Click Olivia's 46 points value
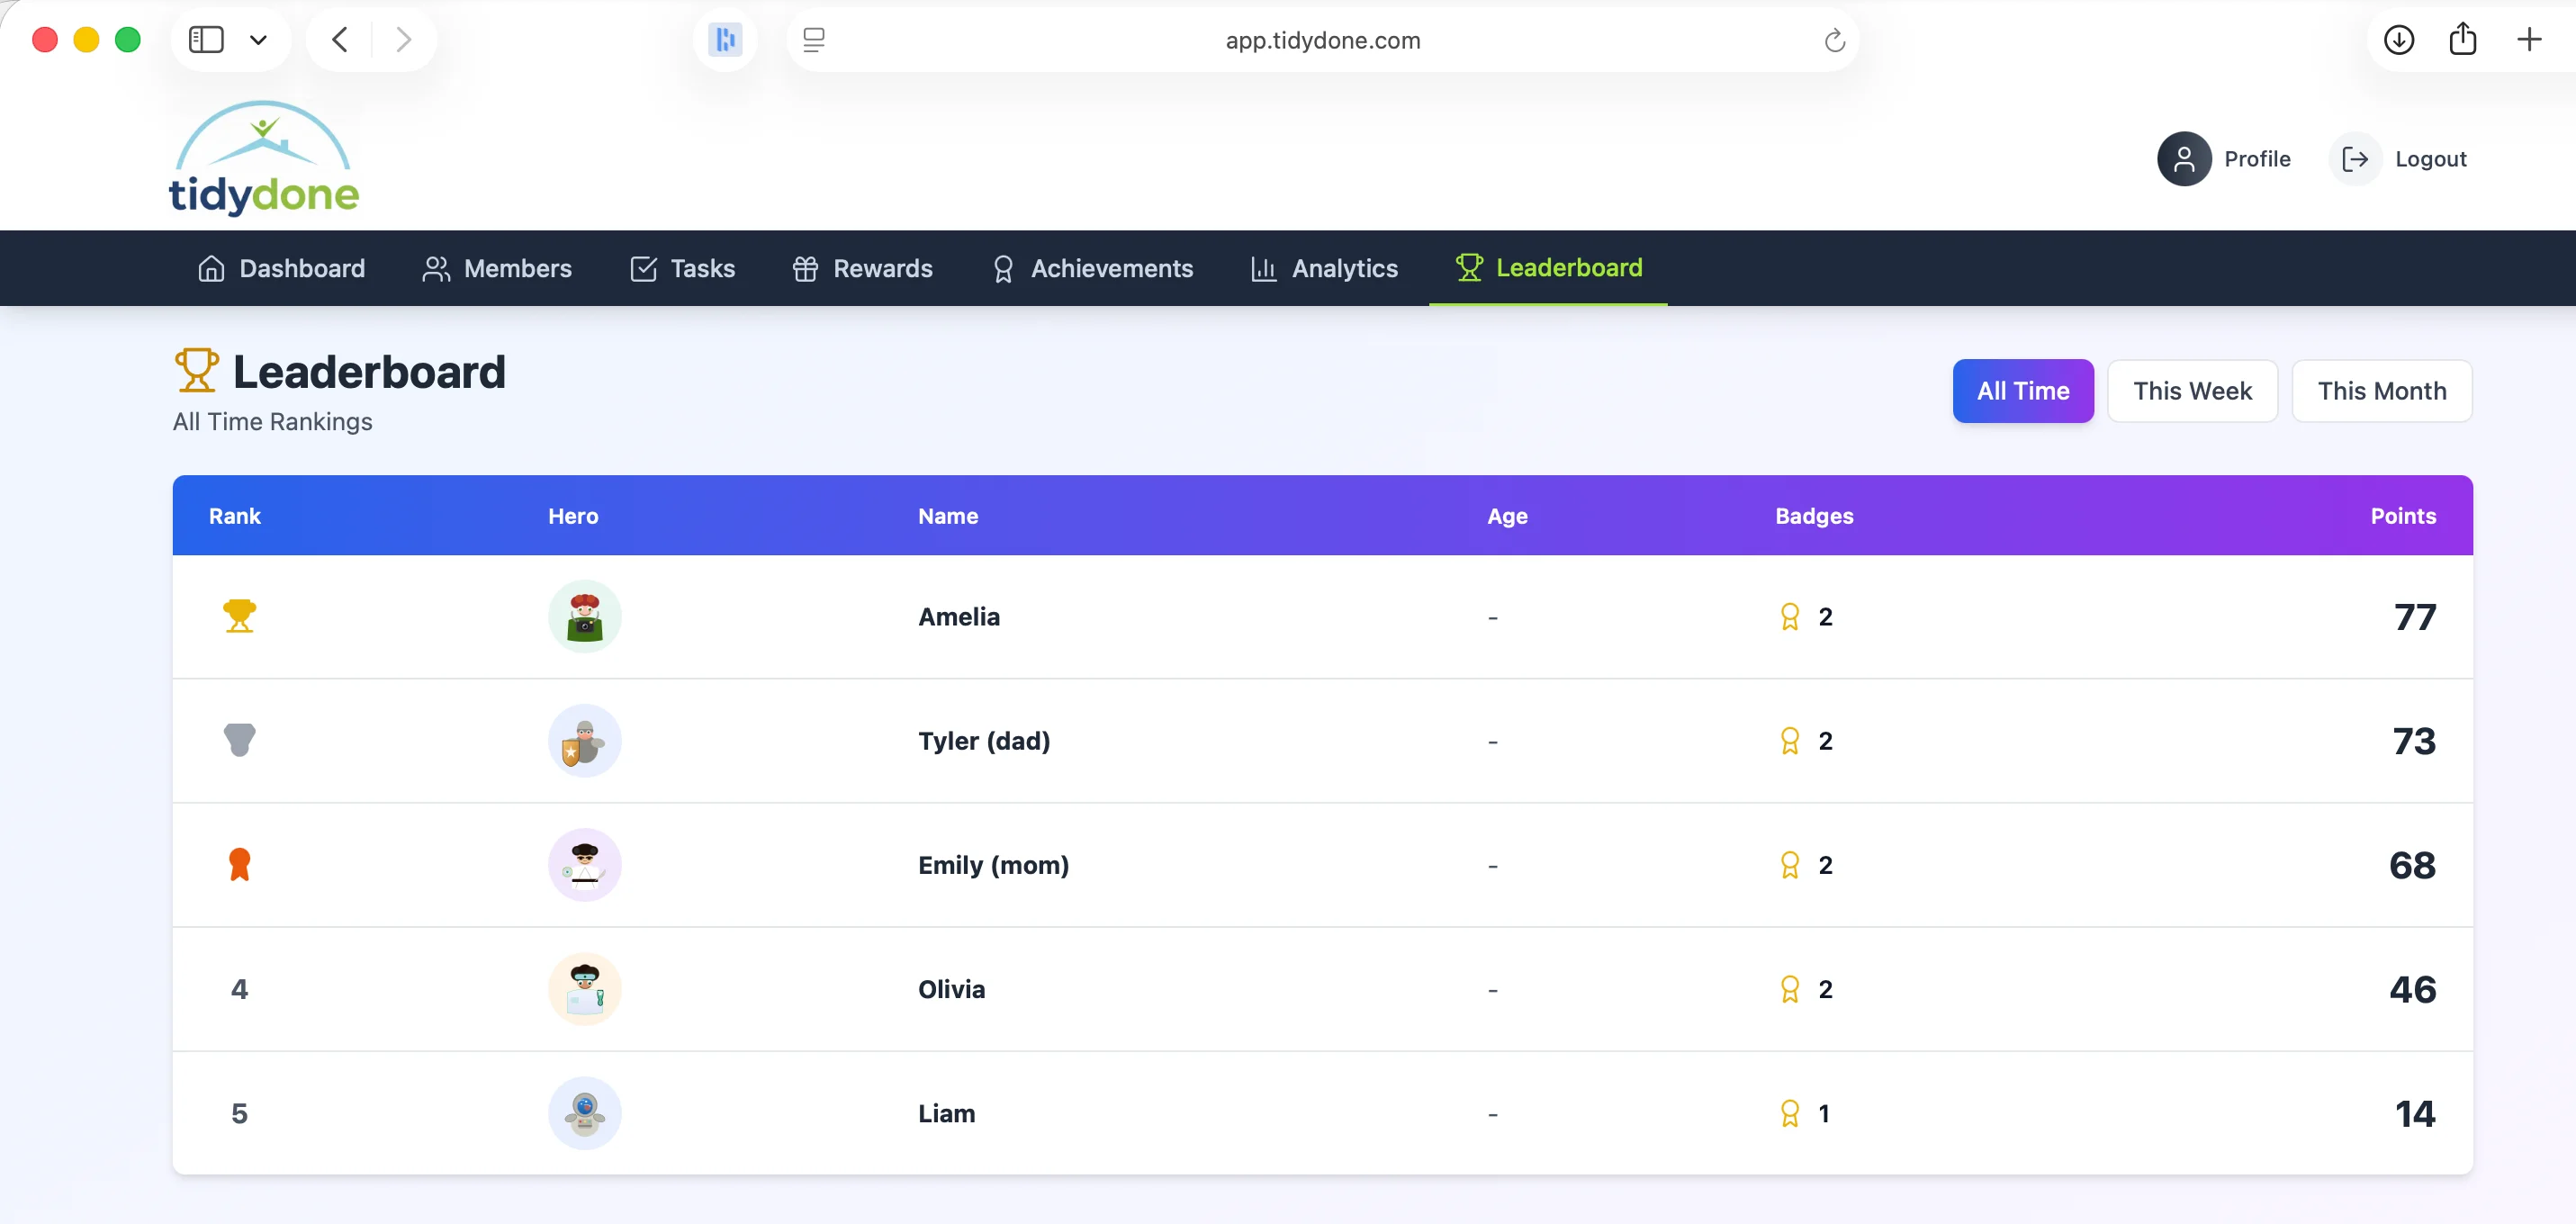Viewport: 2576px width, 1224px height. click(2412, 989)
